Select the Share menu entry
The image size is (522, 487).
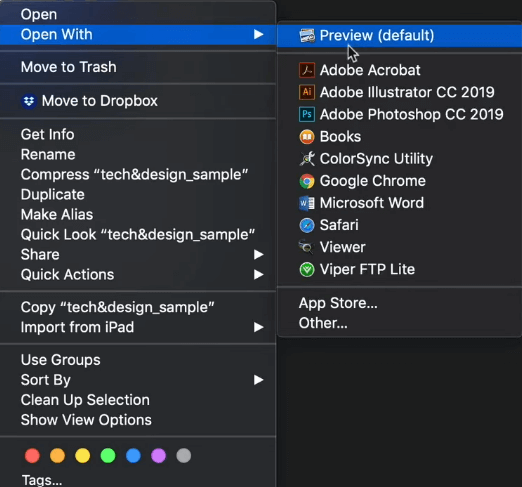point(138,254)
